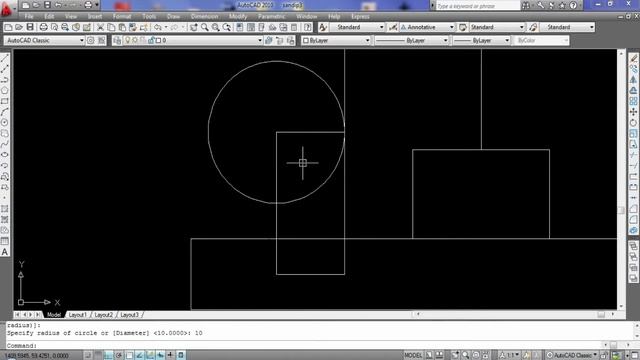The width and height of the screenshot is (640, 360).
Task: Click the application menu red A button
Action: (x=6, y=8)
